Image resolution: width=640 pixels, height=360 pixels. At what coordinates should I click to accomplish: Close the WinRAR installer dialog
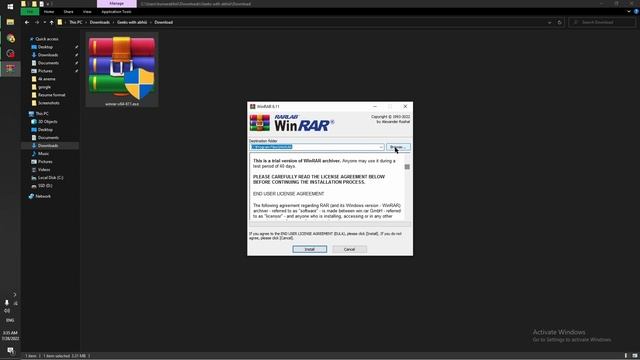405,107
